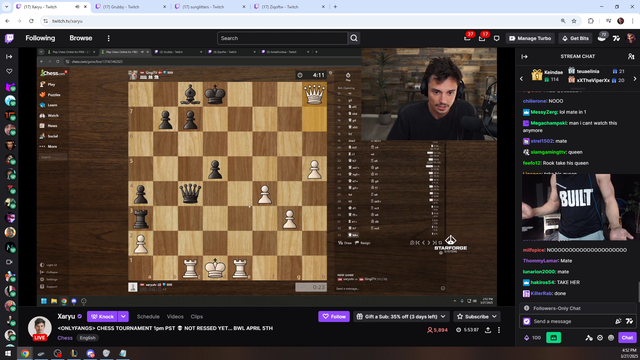Open the browser tab search dropdown arrow
Screen dimensions: 640x360
point(7,7)
